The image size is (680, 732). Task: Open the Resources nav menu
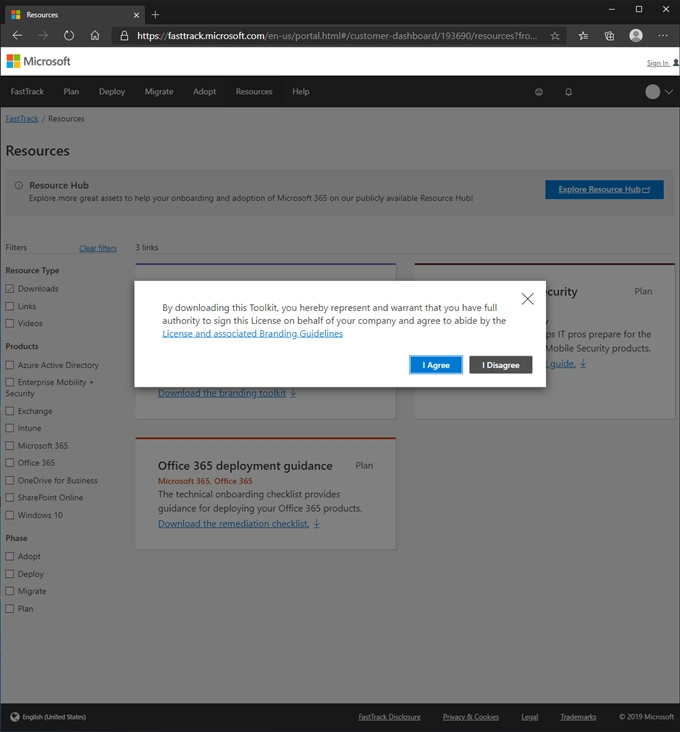[x=254, y=92]
